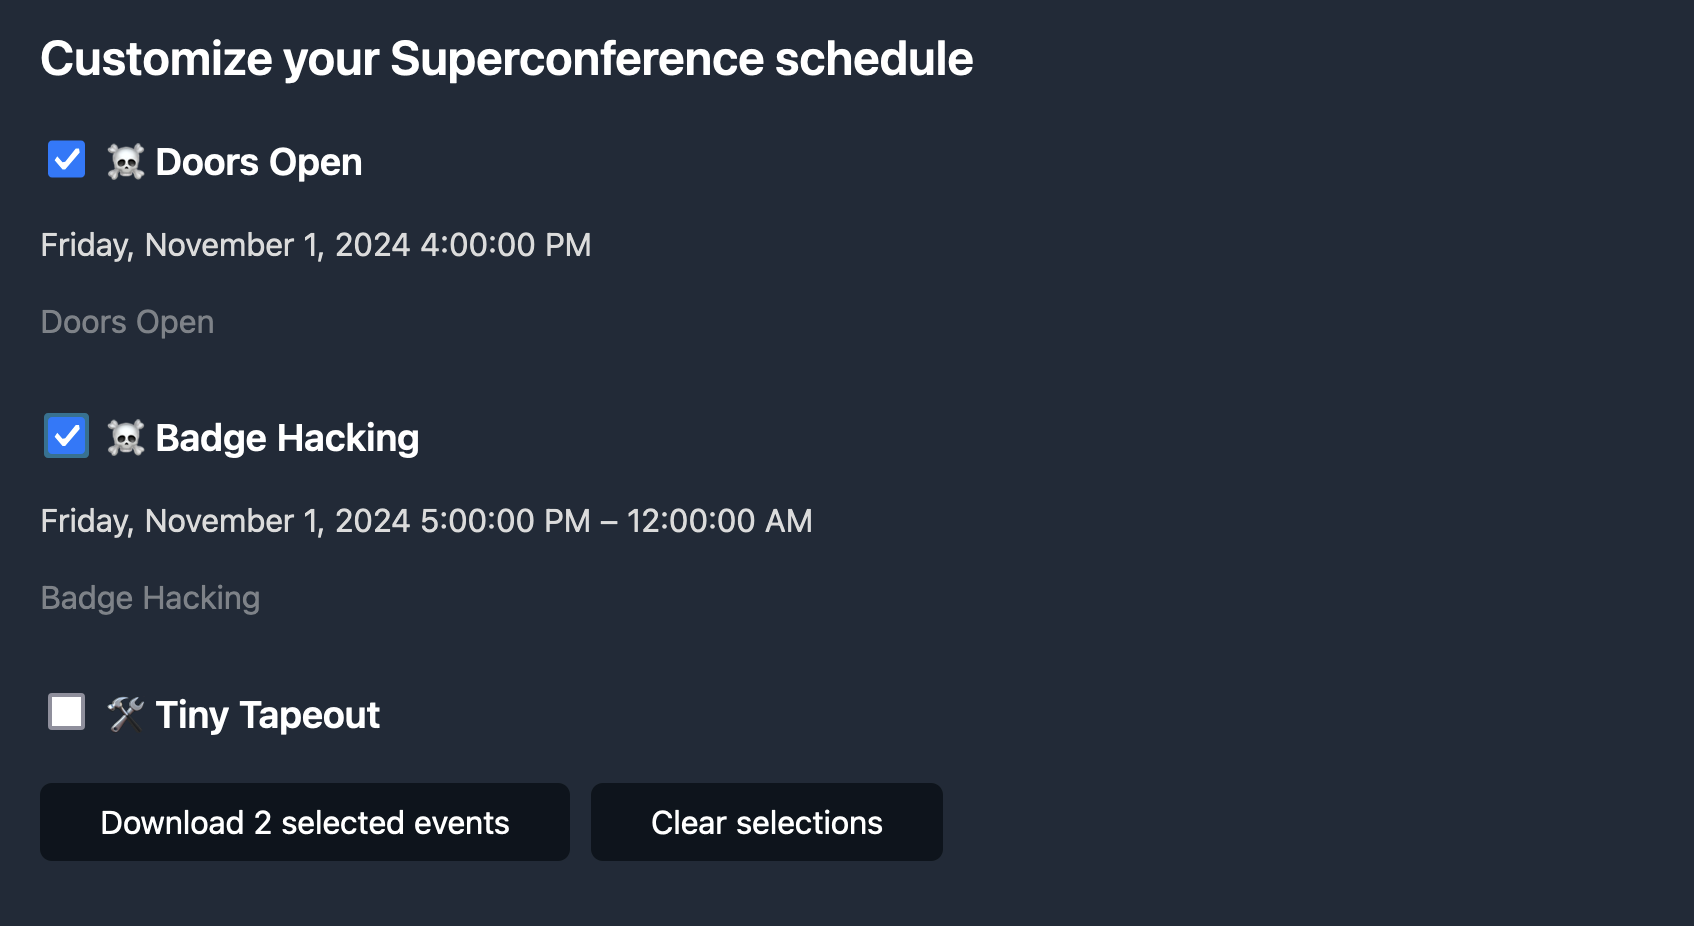The height and width of the screenshot is (926, 1694).
Task: Click the Badge Hacking 5:00:00 PM date line
Action: pyautogui.click(x=427, y=521)
